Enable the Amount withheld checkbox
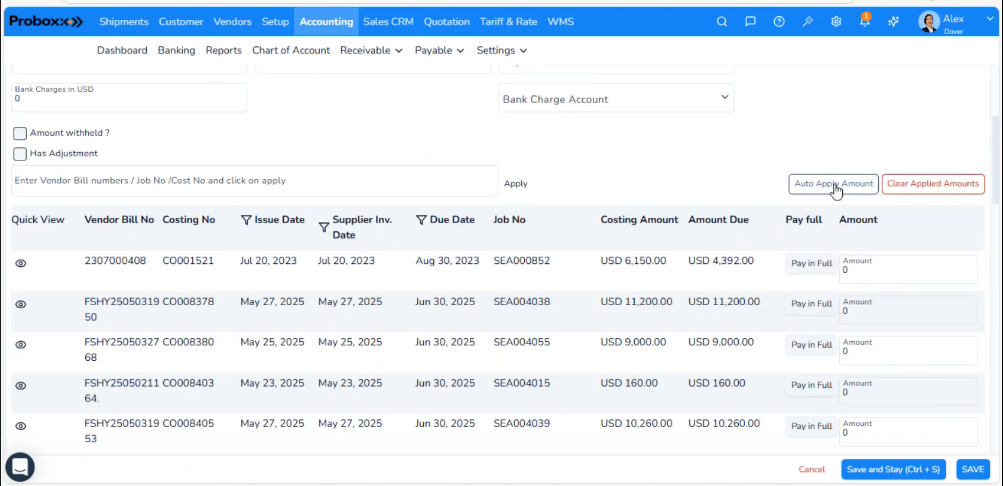Screen dimensions: 1003x486 pos(20,133)
